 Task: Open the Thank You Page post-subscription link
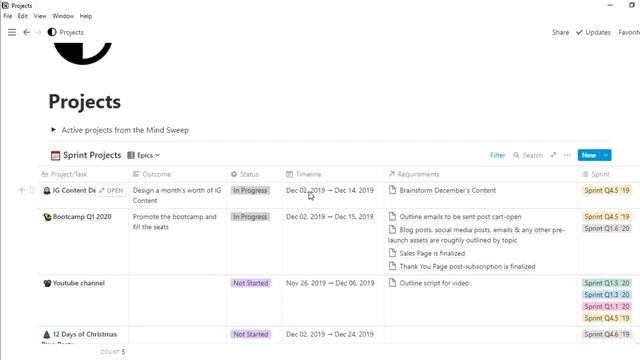[x=467, y=266]
